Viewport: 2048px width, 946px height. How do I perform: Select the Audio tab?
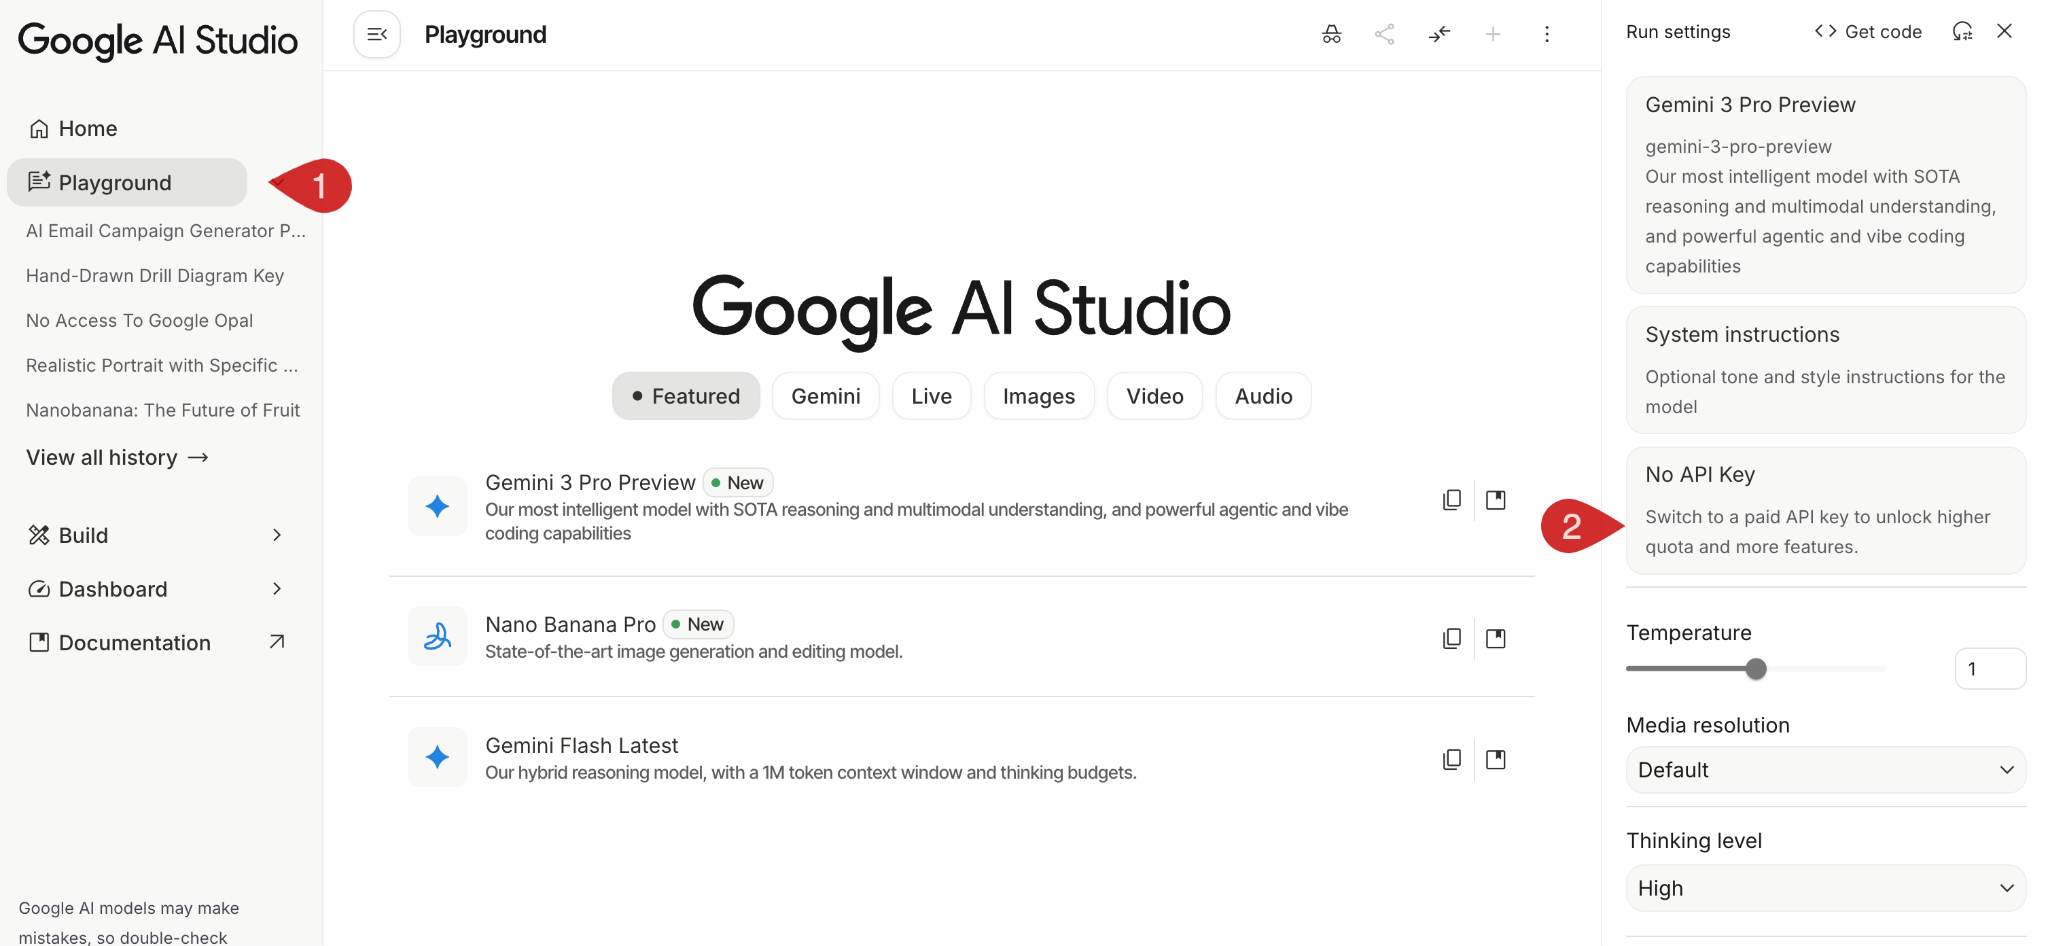click(1264, 396)
